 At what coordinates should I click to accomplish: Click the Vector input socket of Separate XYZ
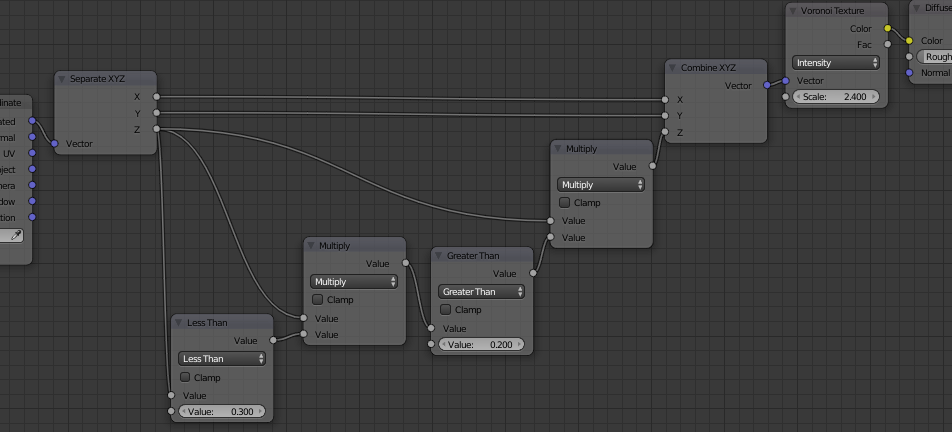pos(55,144)
